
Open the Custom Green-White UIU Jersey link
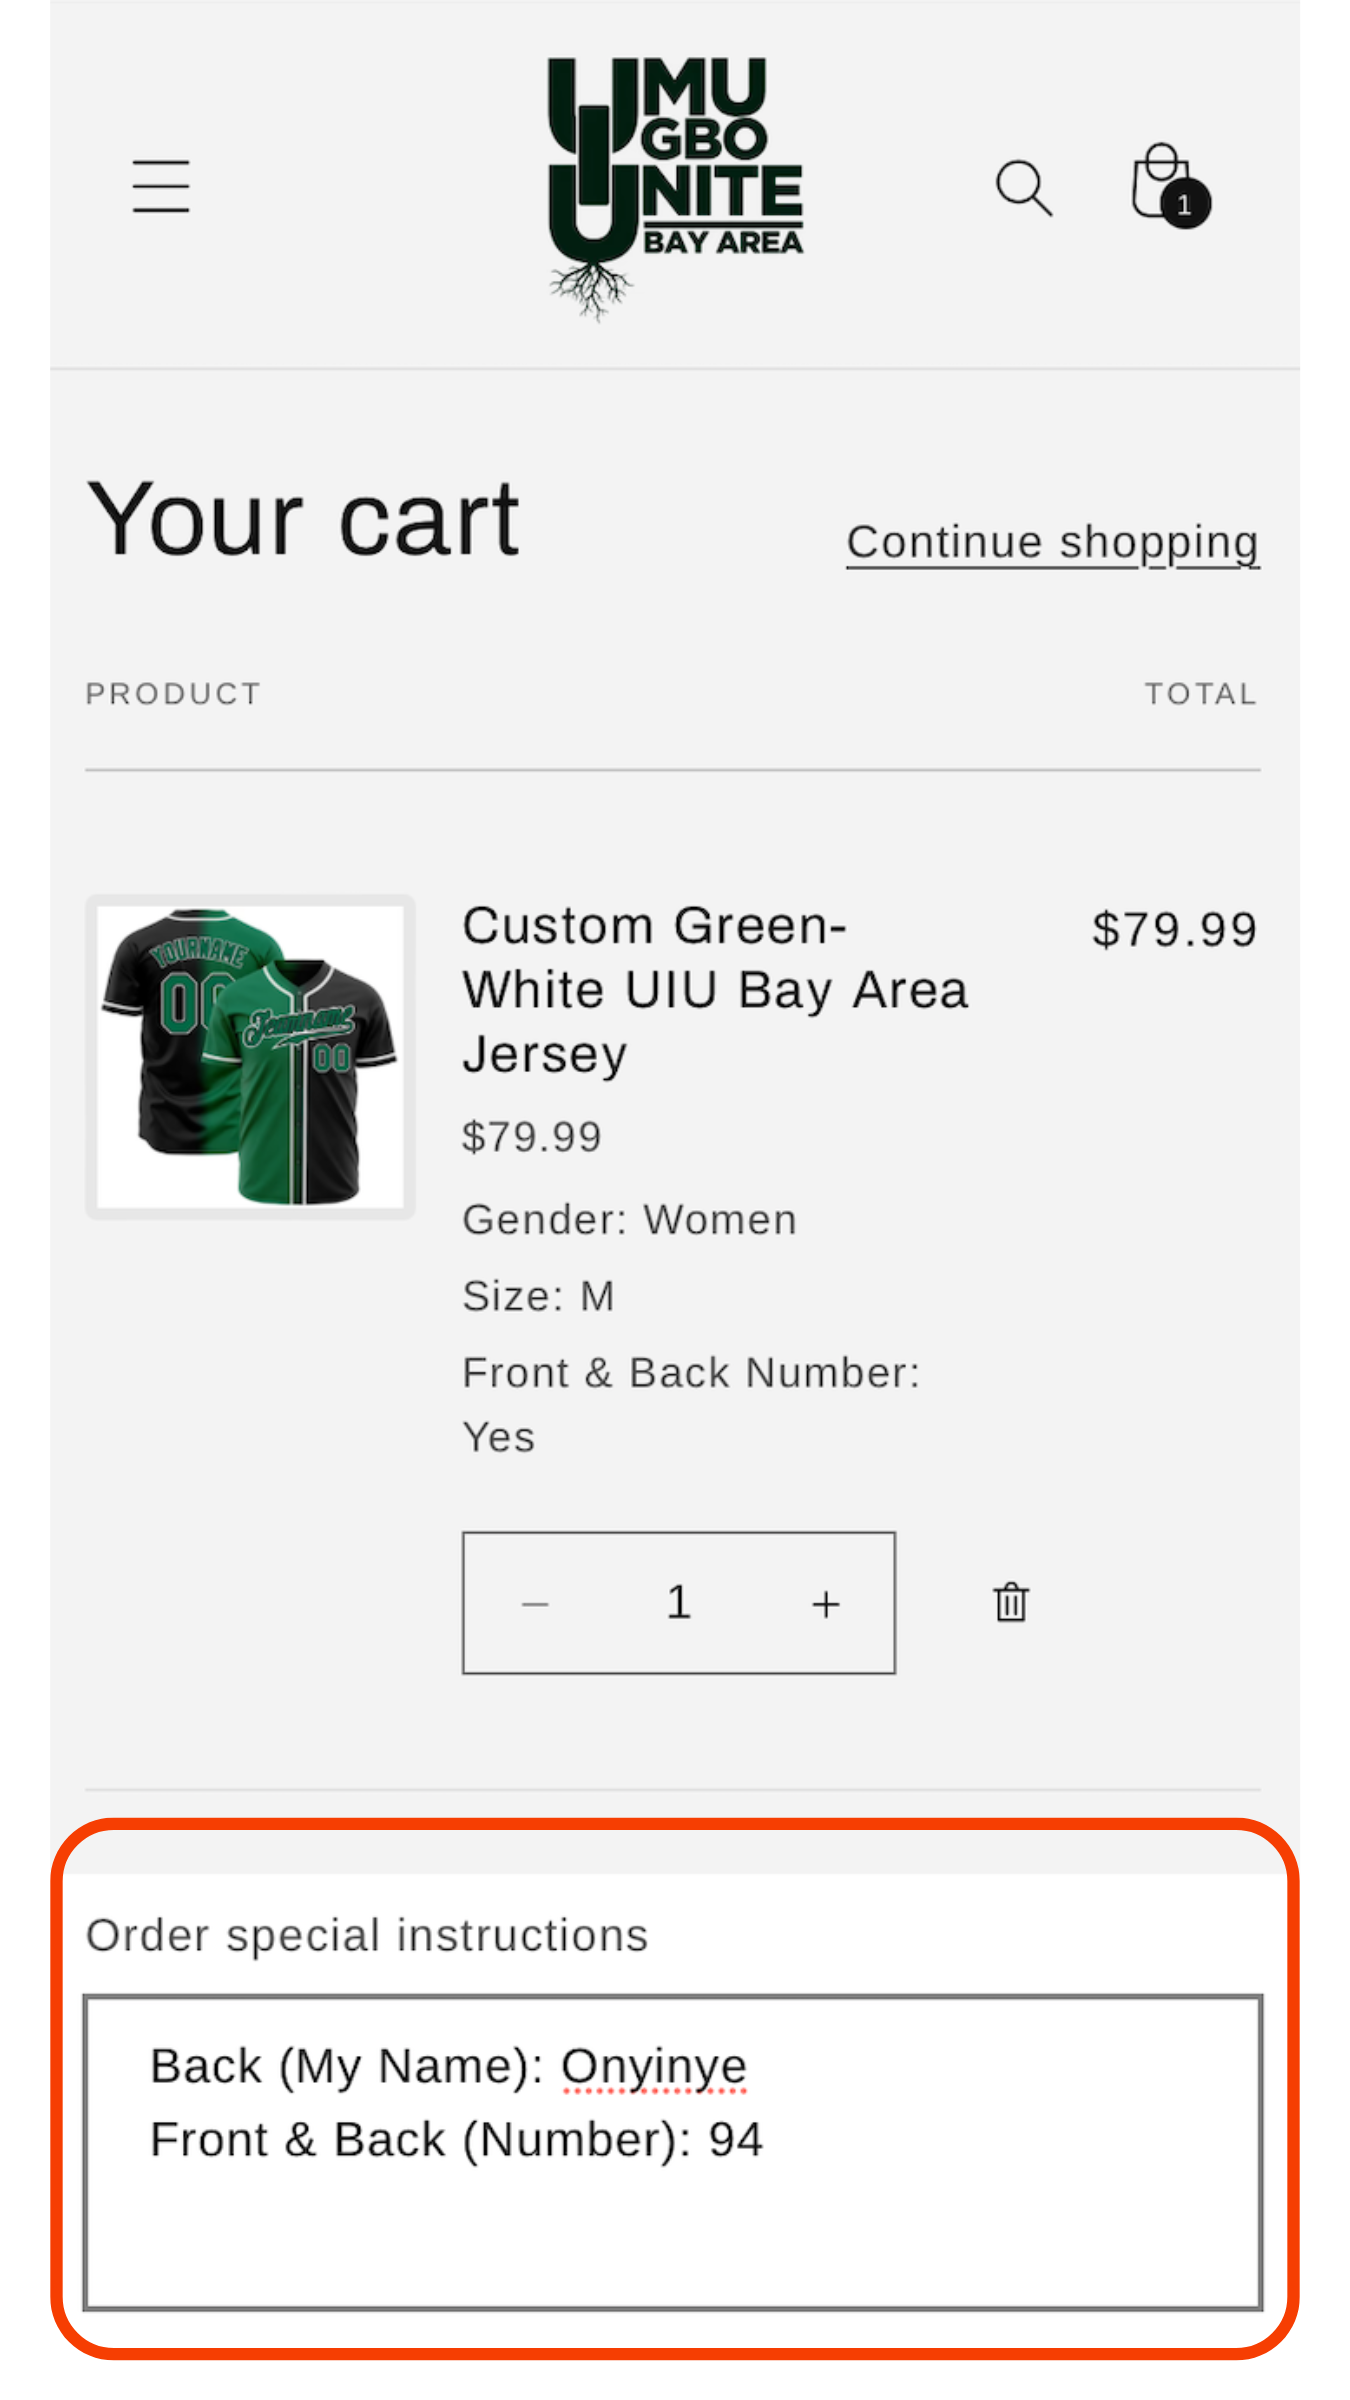pyautogui.click(x=714, y=989)
